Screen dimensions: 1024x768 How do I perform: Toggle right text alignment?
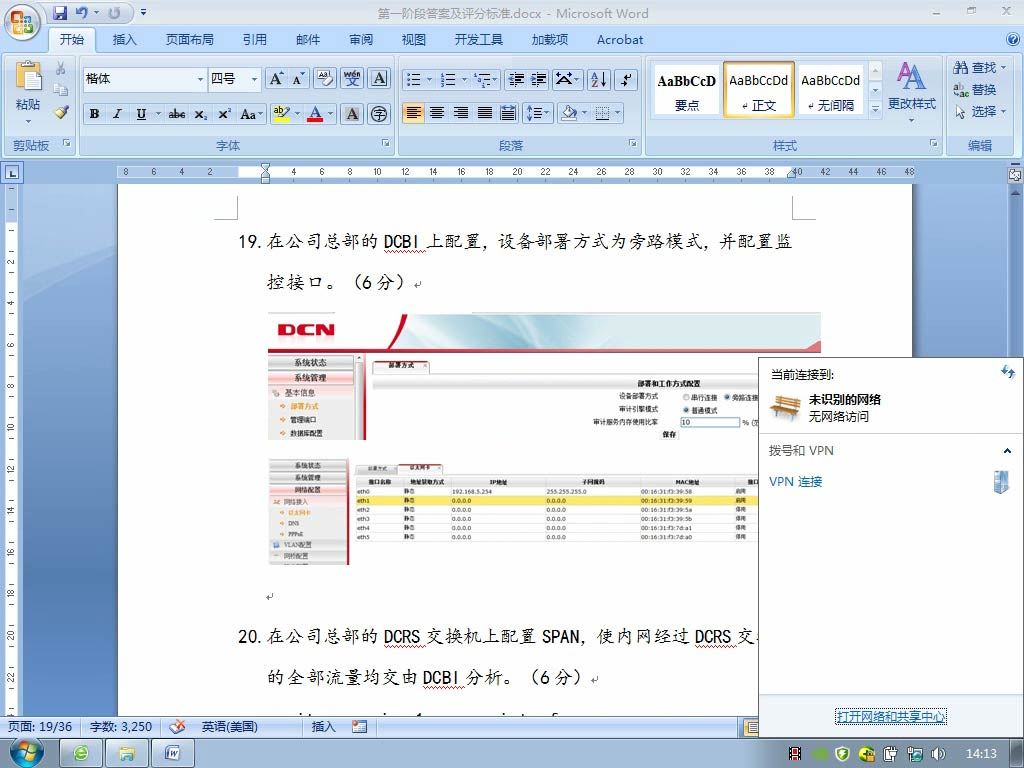(460, 113)
